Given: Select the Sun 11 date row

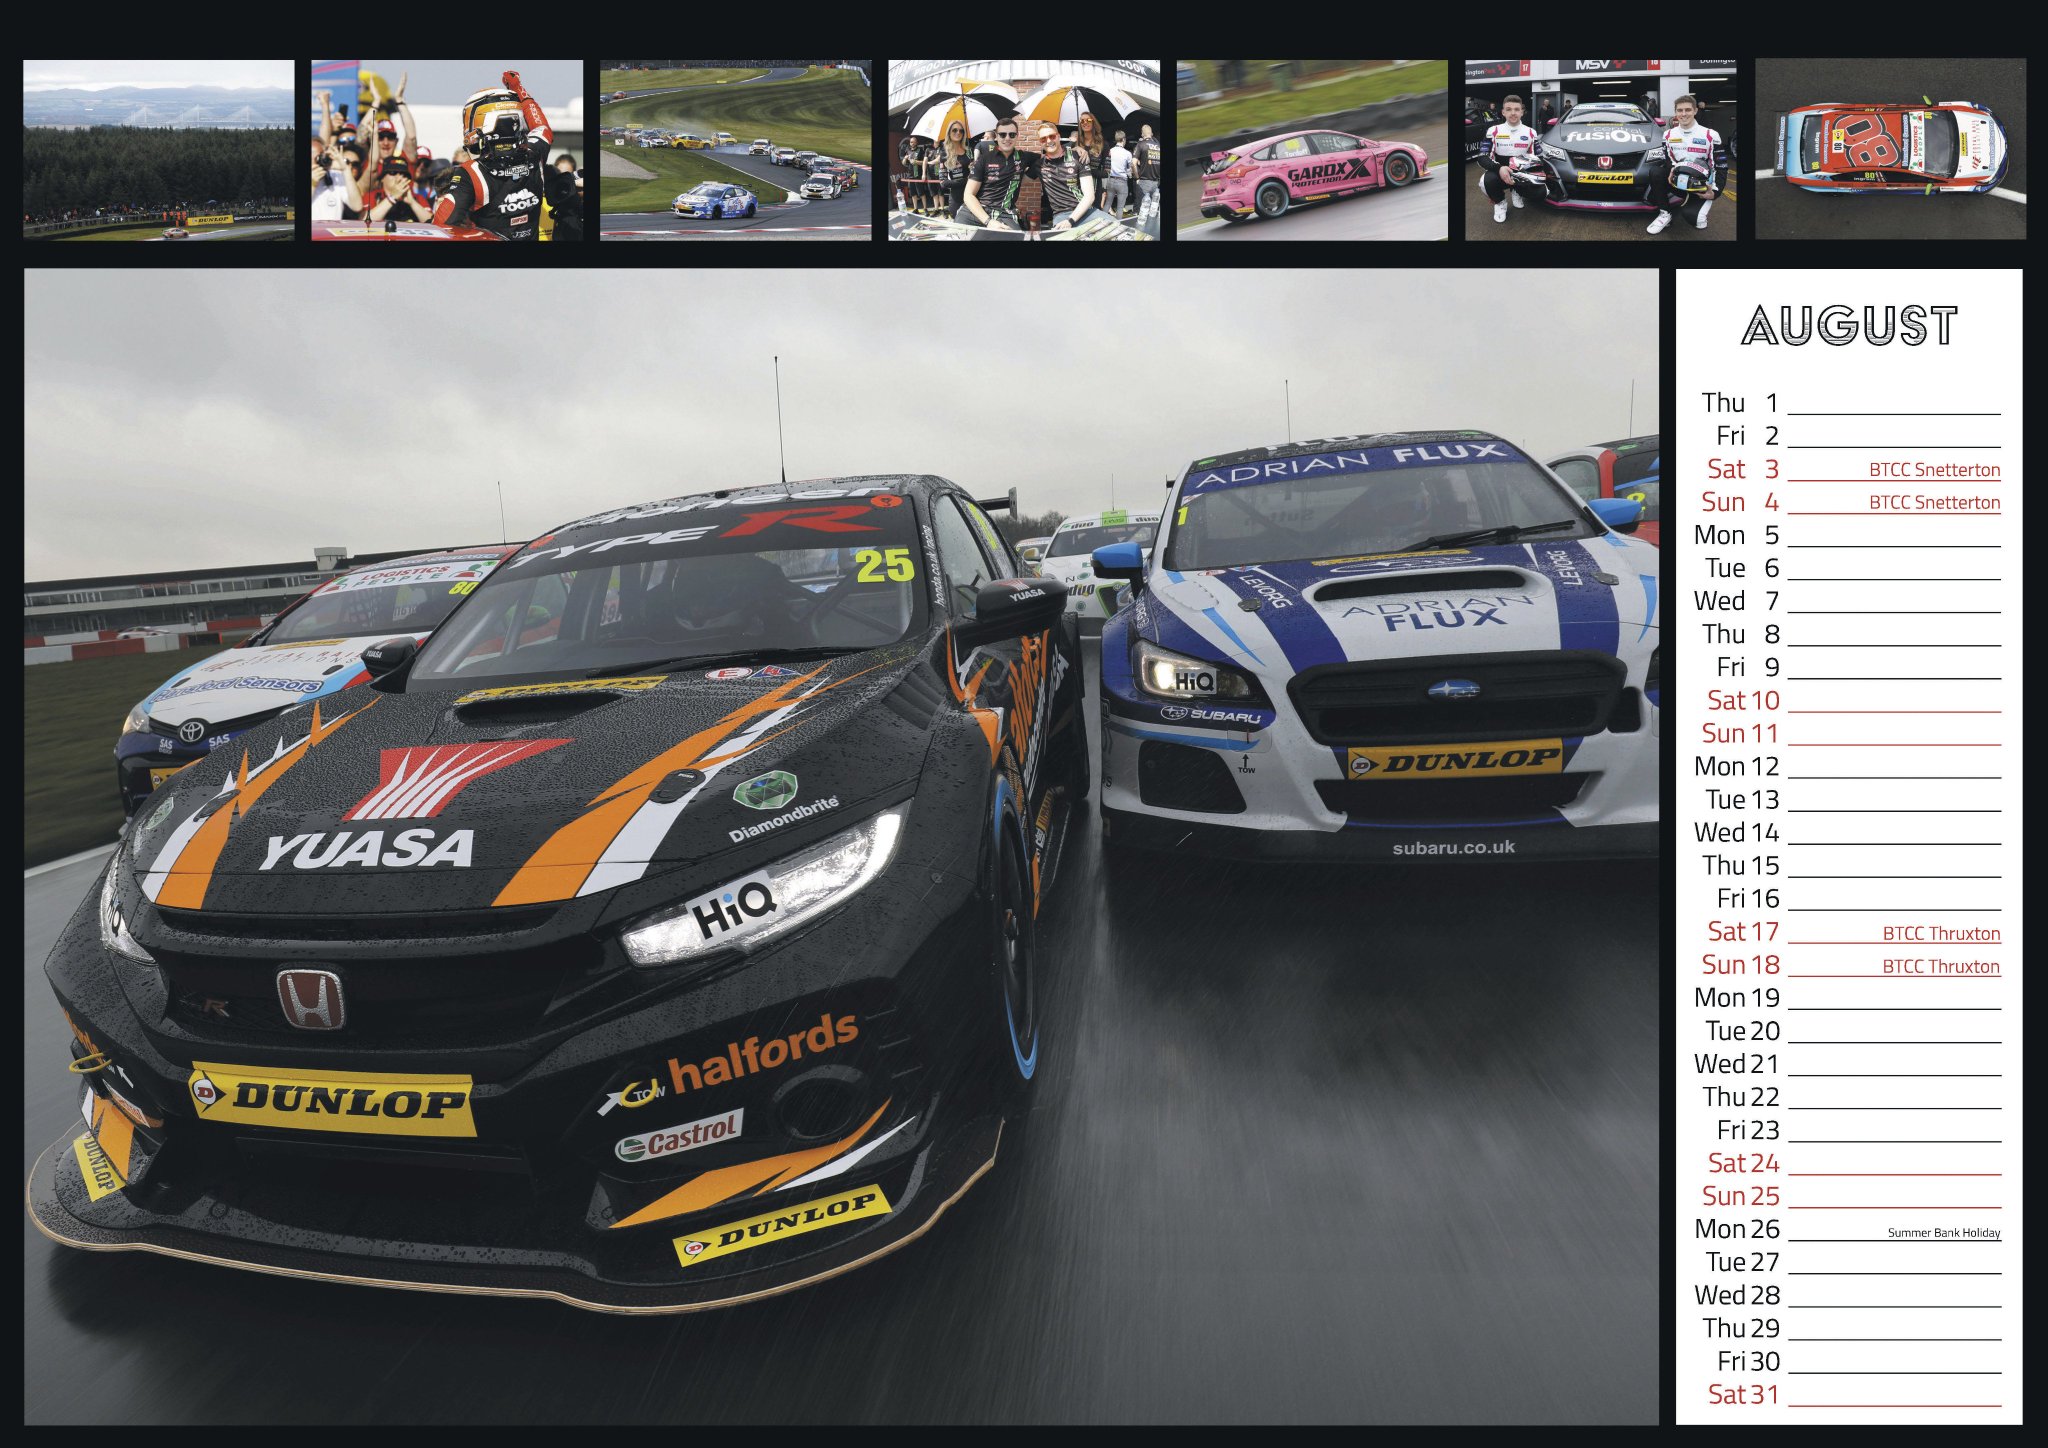Looking at the screenshot, I should coord(1850,733).
